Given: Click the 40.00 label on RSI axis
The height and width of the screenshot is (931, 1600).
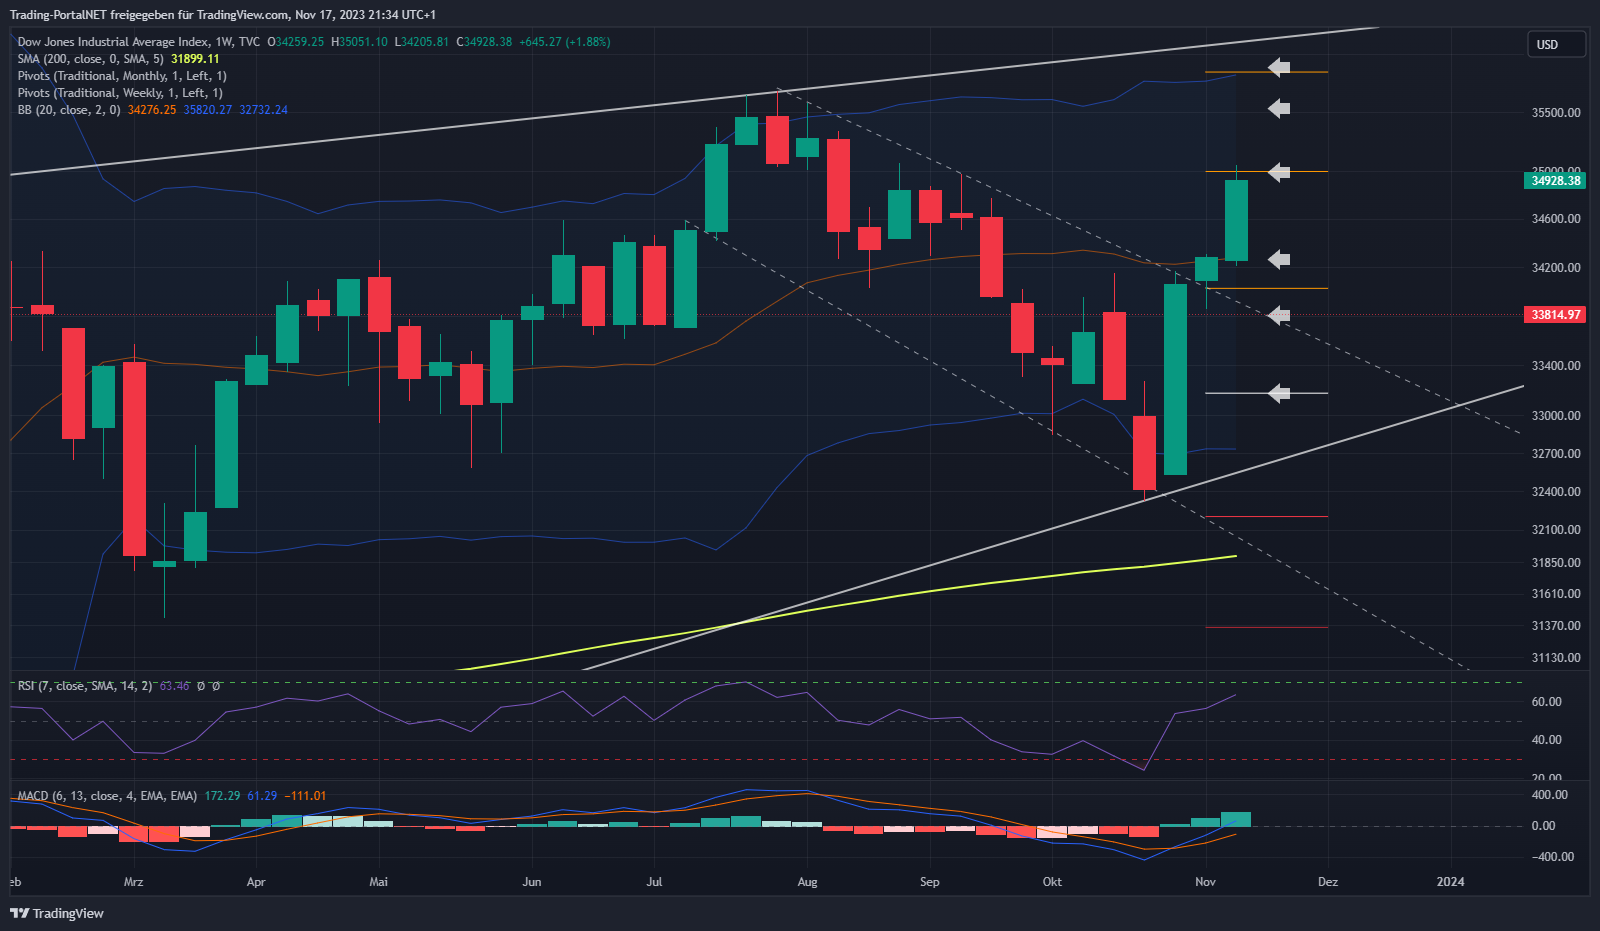Looking at the screenshot, I should pos(1546,740).
